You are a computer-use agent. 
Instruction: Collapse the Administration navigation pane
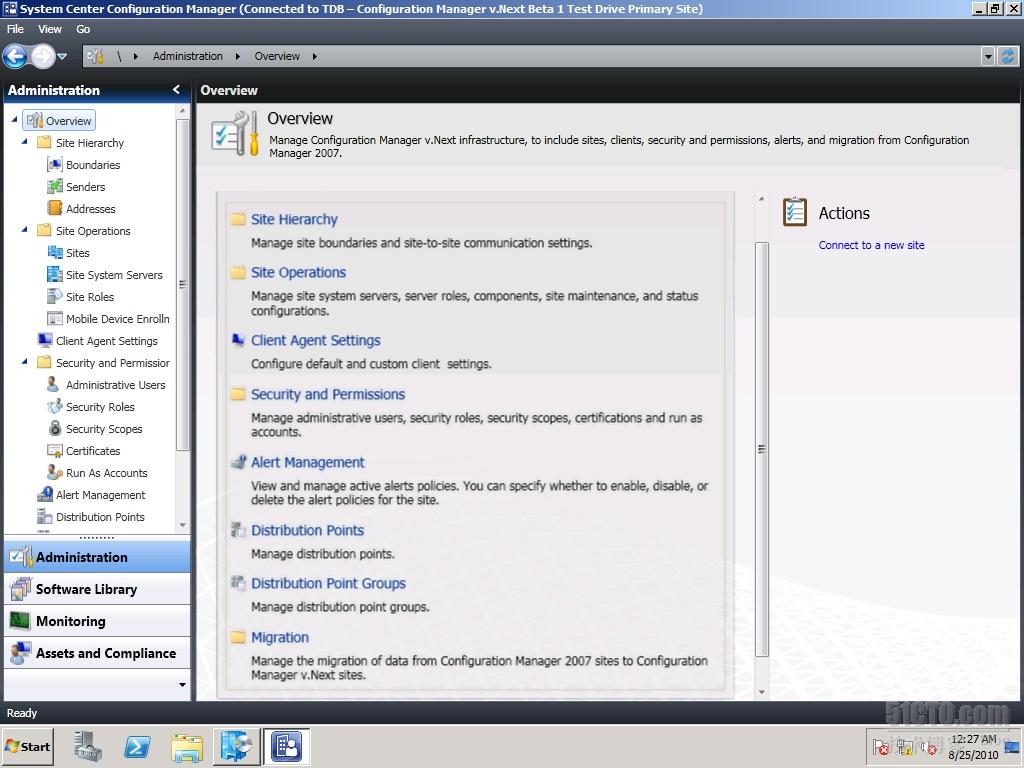[x=176, y=89]
